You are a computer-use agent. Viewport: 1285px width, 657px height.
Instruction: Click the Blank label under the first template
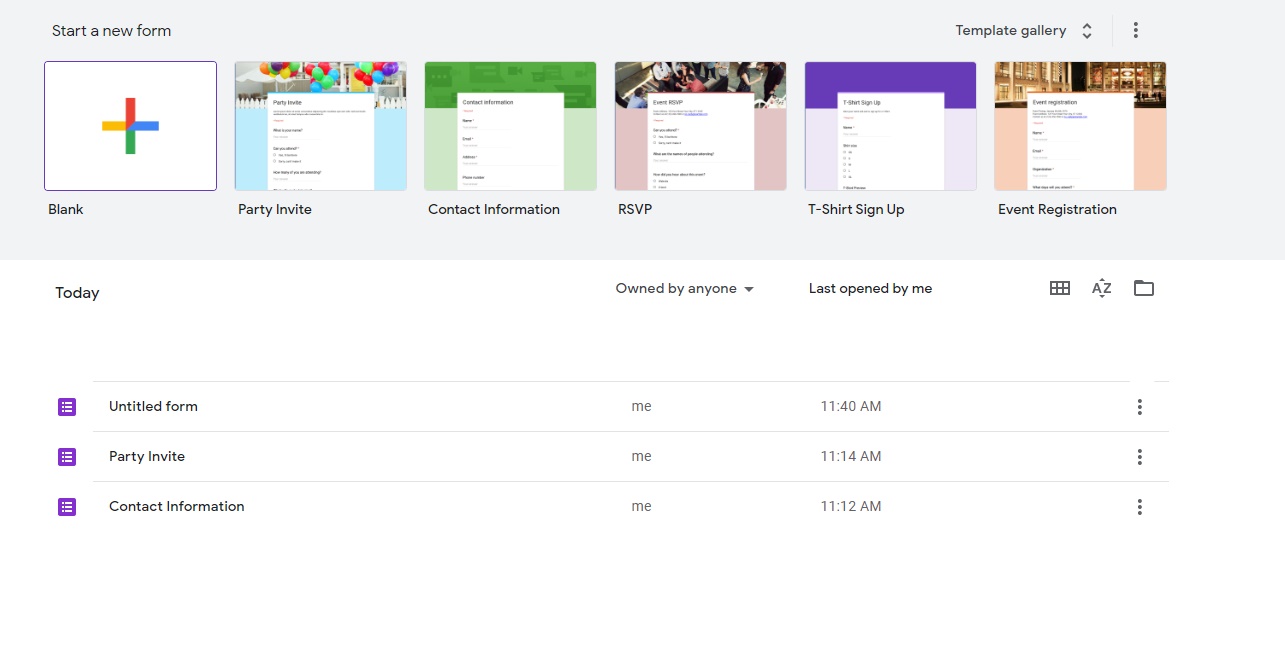(66, 210)
